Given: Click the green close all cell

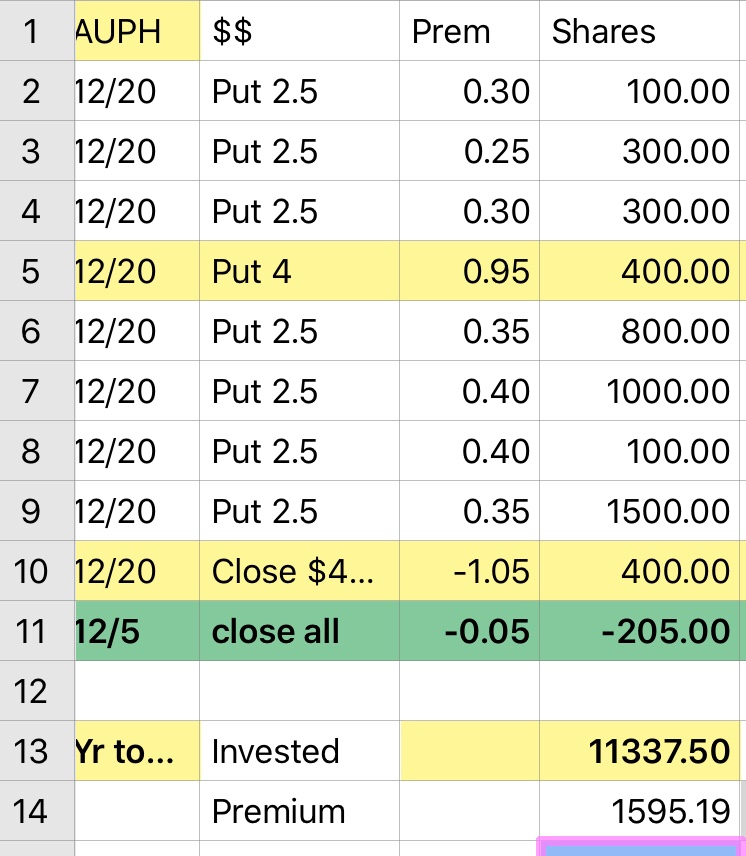Looking at the screenshot, I should [x=299, y=631].
